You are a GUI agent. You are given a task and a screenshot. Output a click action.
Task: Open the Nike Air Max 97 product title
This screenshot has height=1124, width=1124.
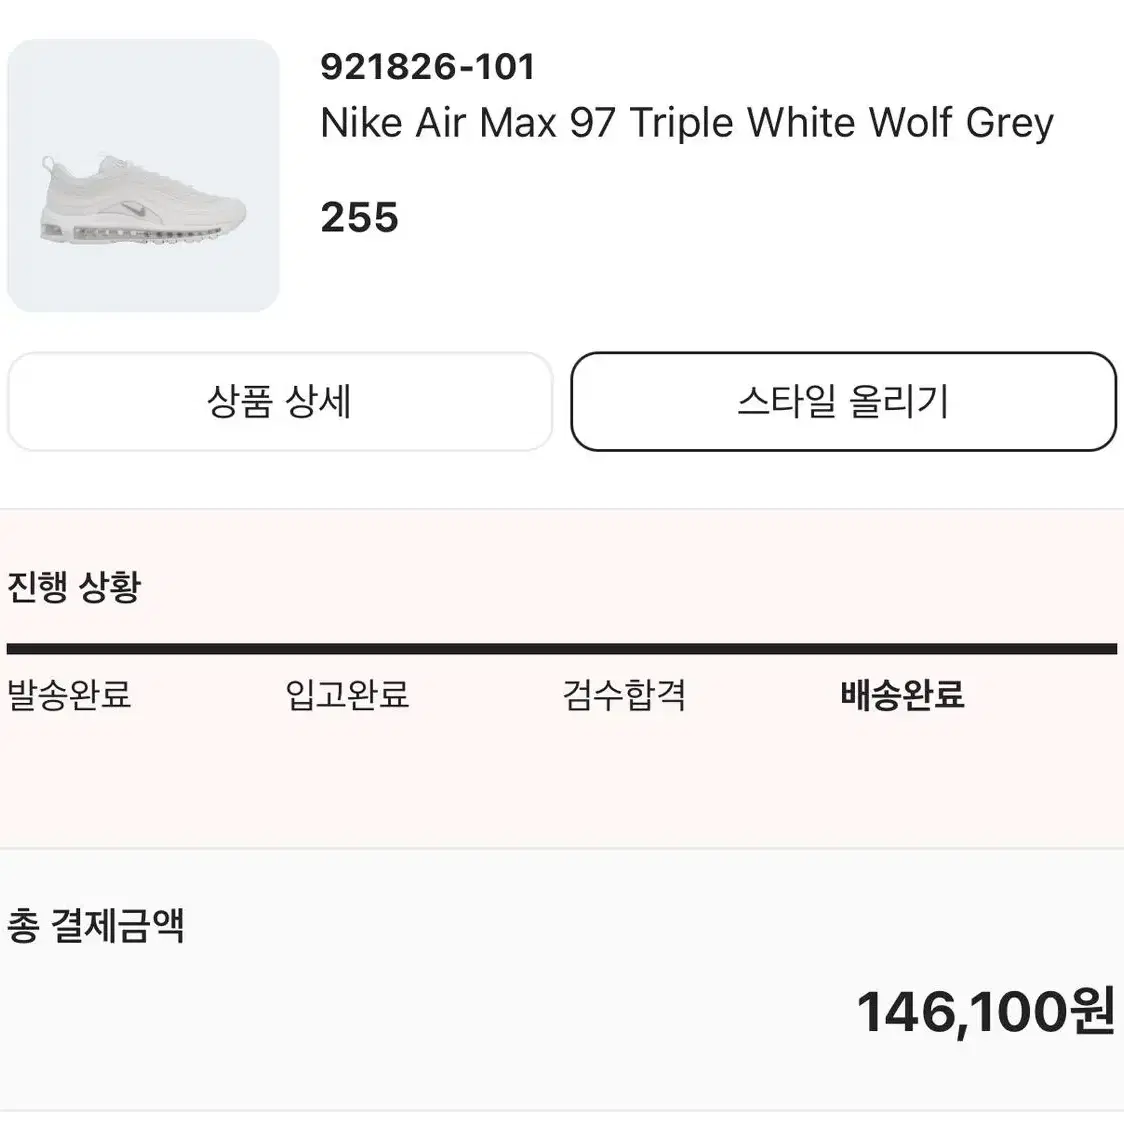pos(687,123)
